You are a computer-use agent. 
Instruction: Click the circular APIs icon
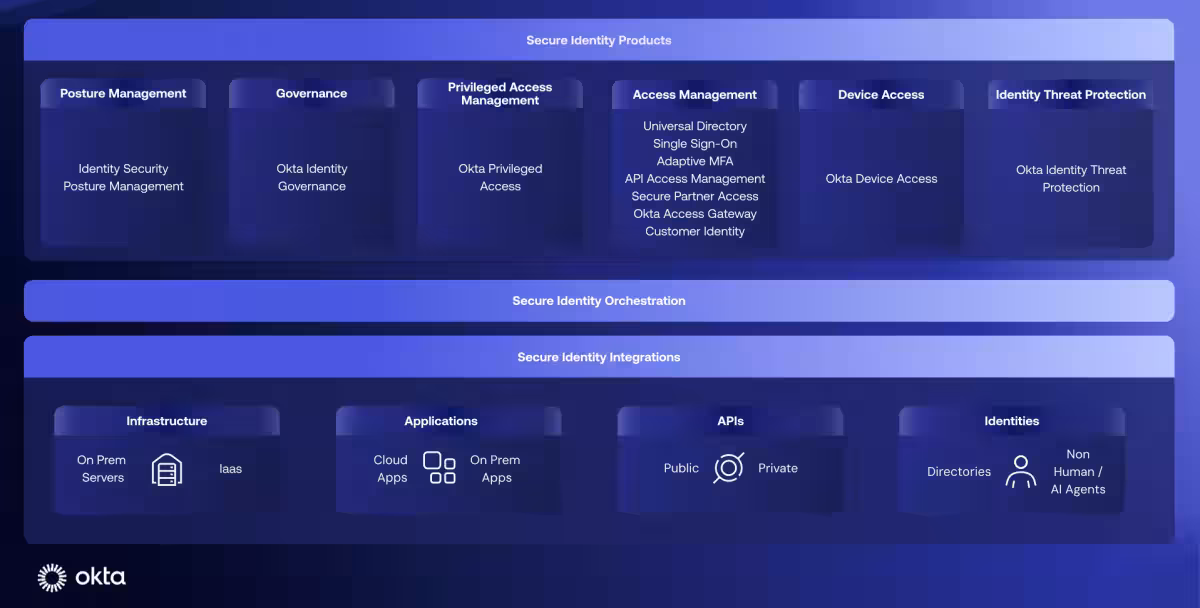[729, 468]
